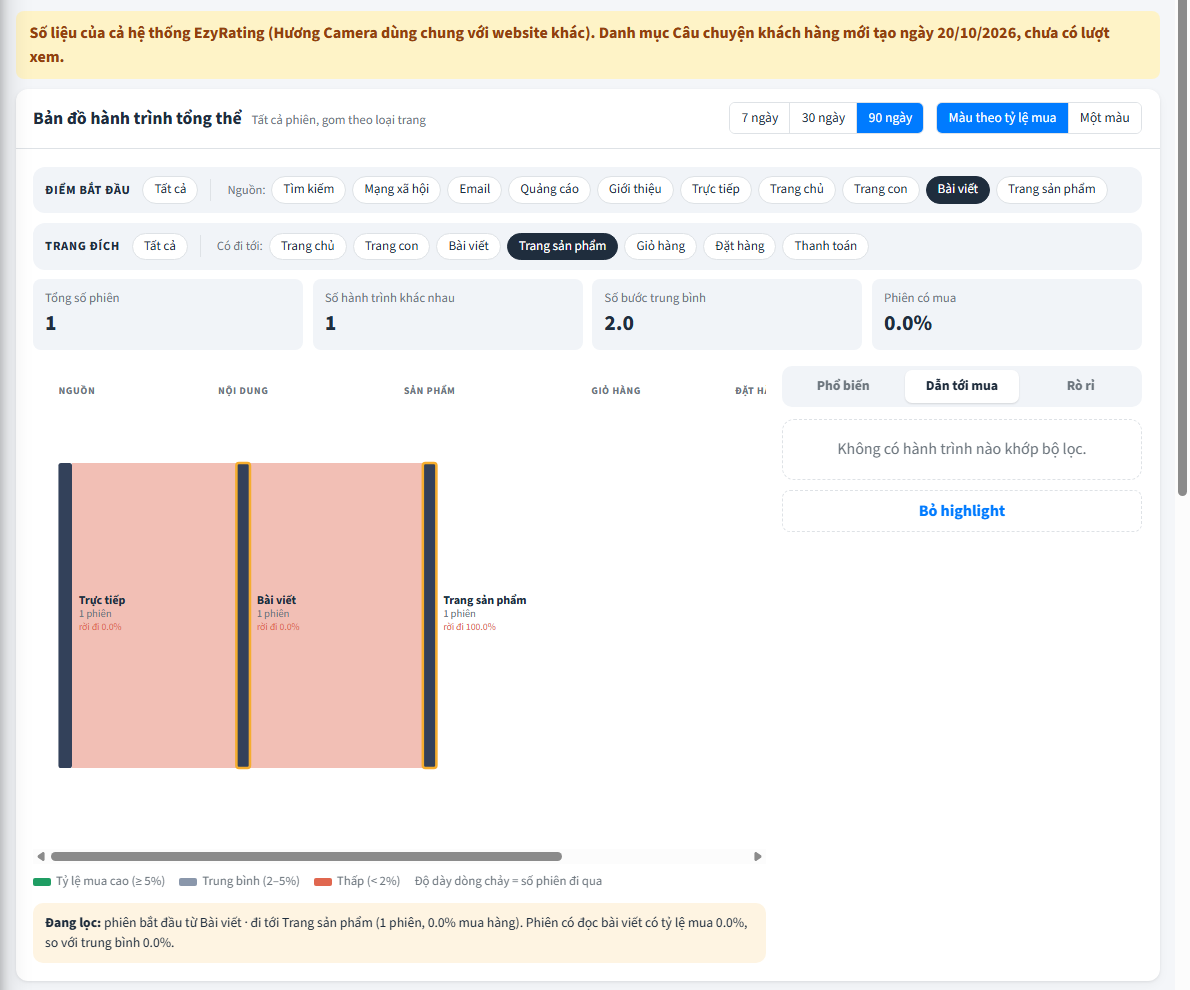The height and width of the screenshot is (990, 1190).
Task: Click the page's vertical scrollbar thumb
Action: coord(1182,248)
